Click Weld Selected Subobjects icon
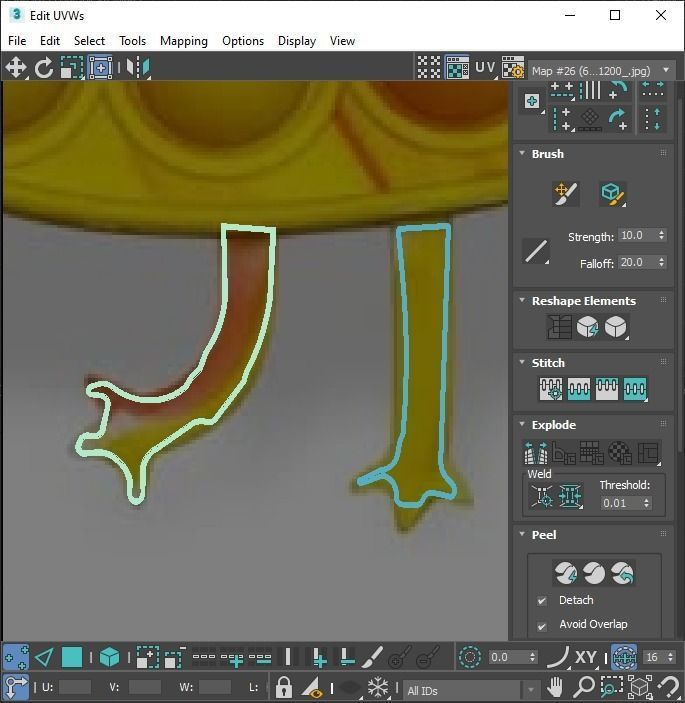Image resolution: width=685 pixels, height=703 pixels. 570,496
